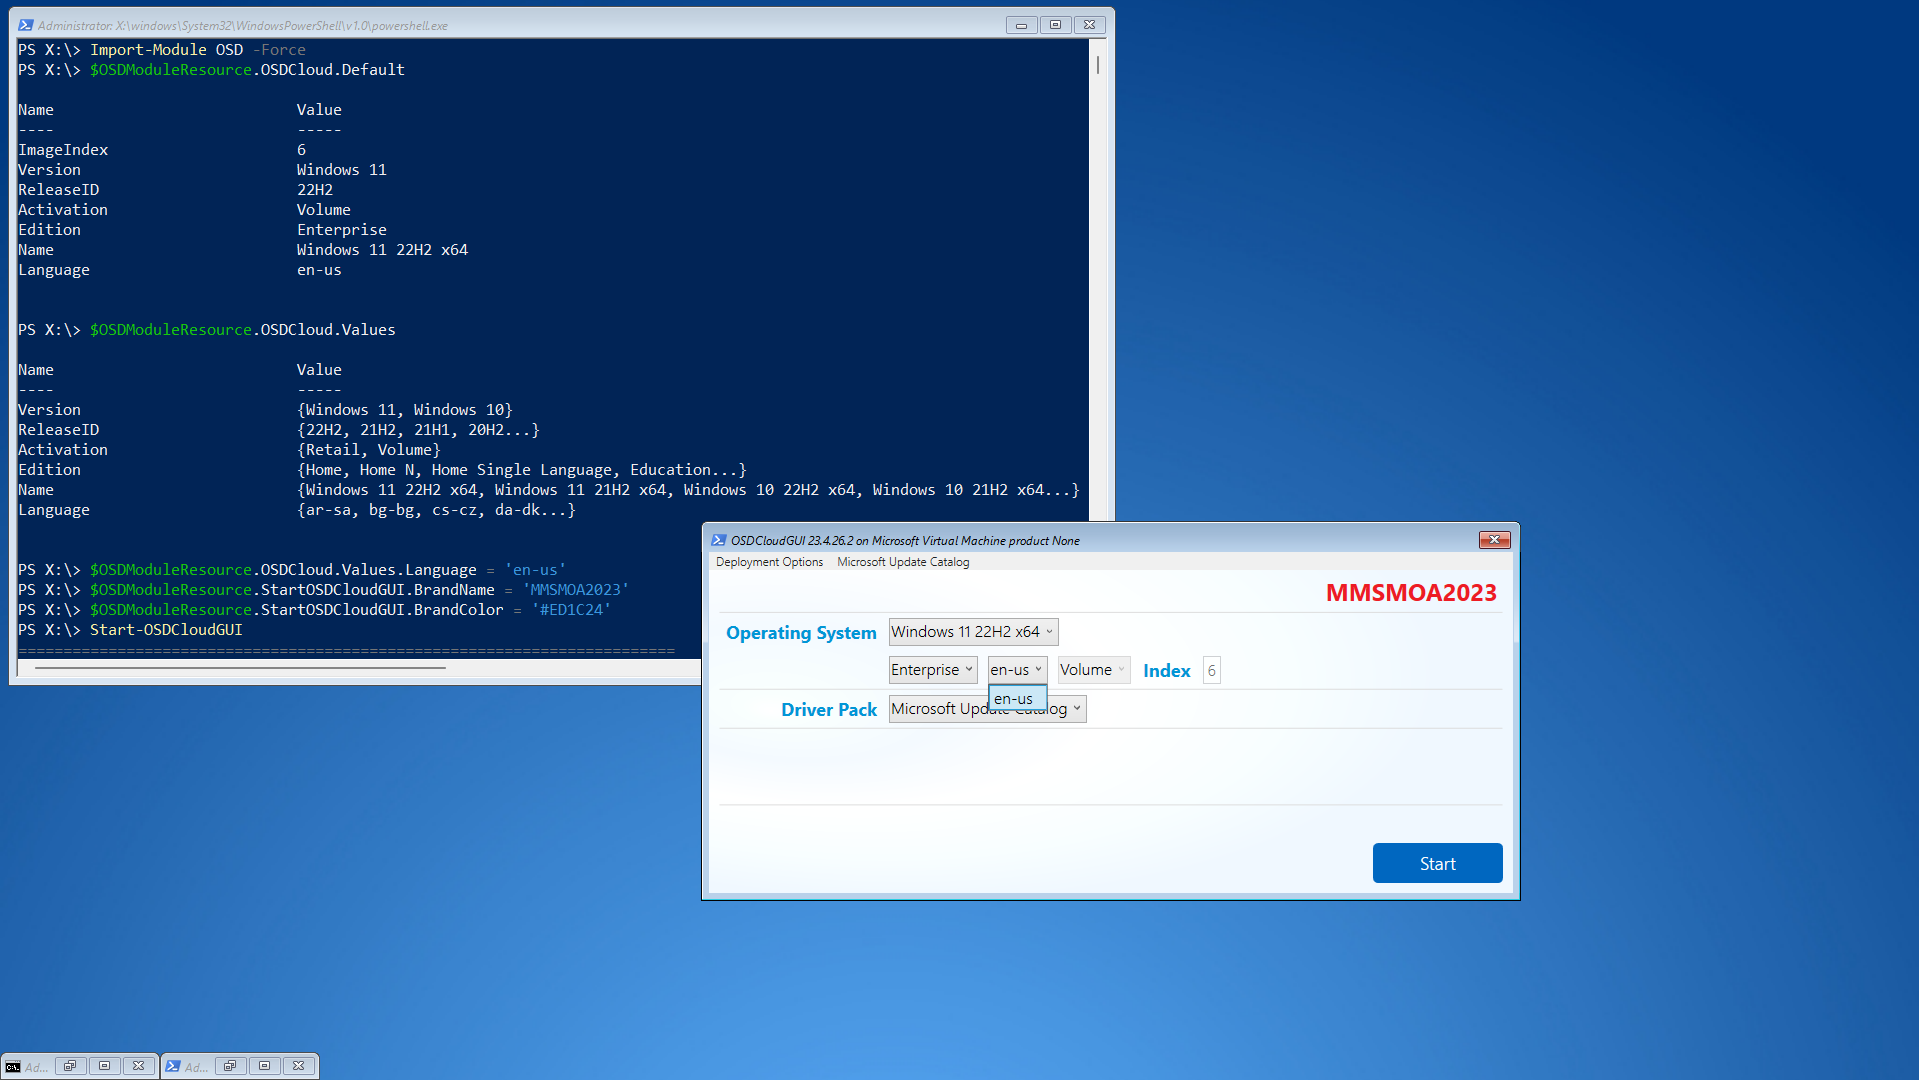
Task: Restore the minimized command prompt window
Action: pos(70,1066)
